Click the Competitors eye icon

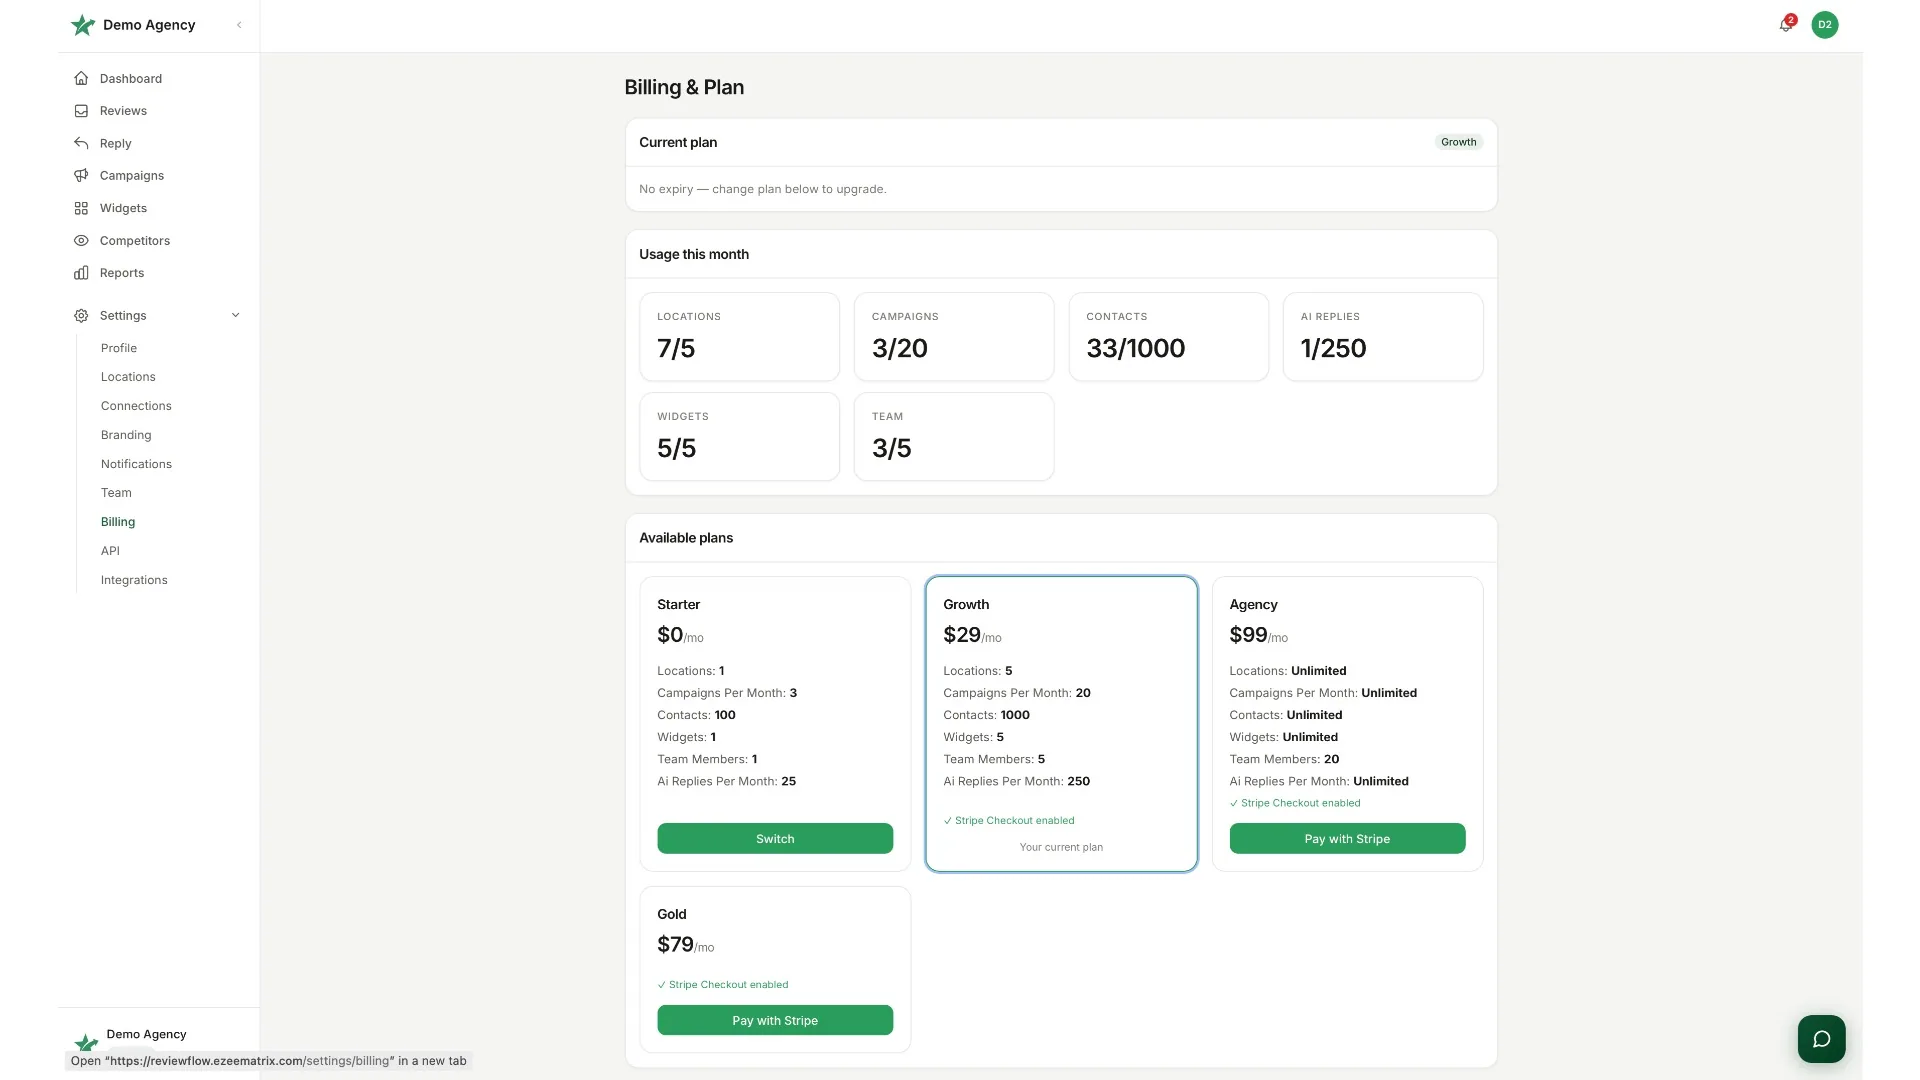[81, 241]
